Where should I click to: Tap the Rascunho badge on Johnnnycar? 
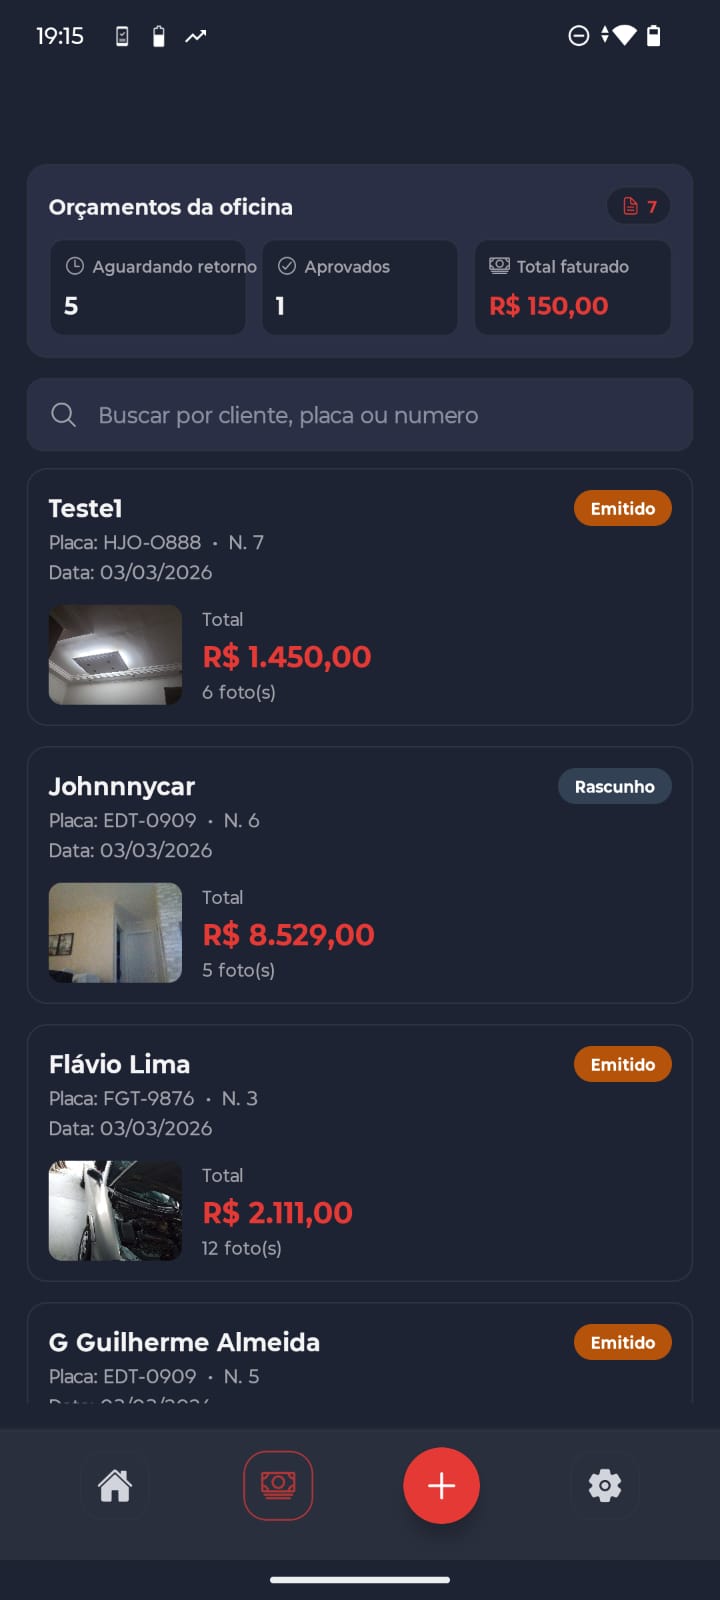(614, 787)
